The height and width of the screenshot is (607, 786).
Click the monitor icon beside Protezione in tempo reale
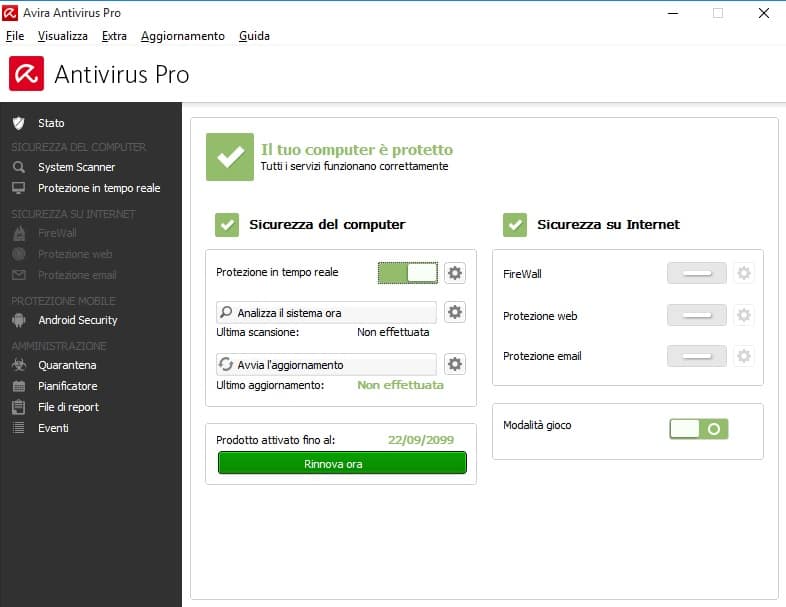coord(19,188)
